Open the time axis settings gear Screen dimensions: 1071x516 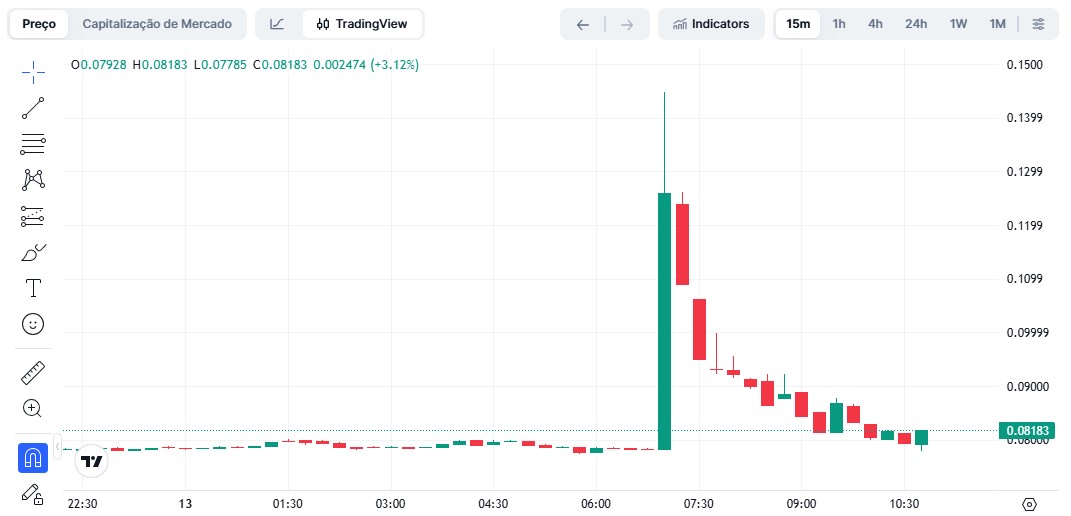click(1029, 503)
